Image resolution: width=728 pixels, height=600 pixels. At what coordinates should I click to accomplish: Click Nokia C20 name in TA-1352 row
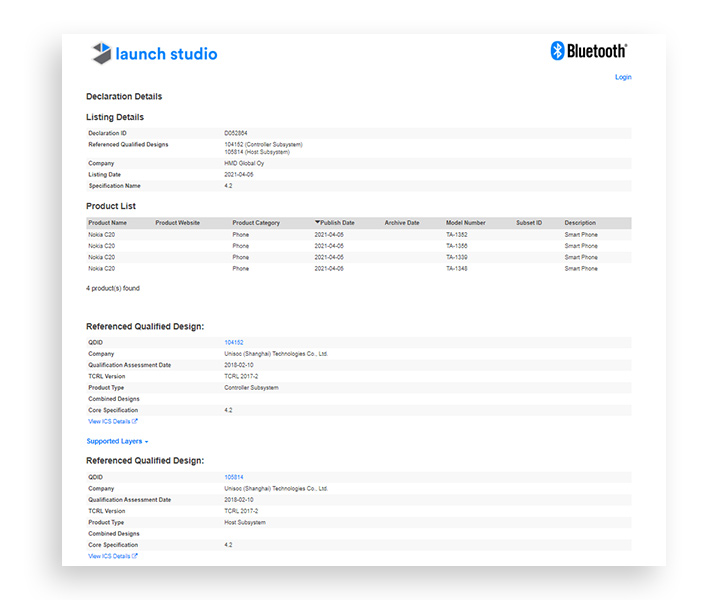click(x=102, y=235)
